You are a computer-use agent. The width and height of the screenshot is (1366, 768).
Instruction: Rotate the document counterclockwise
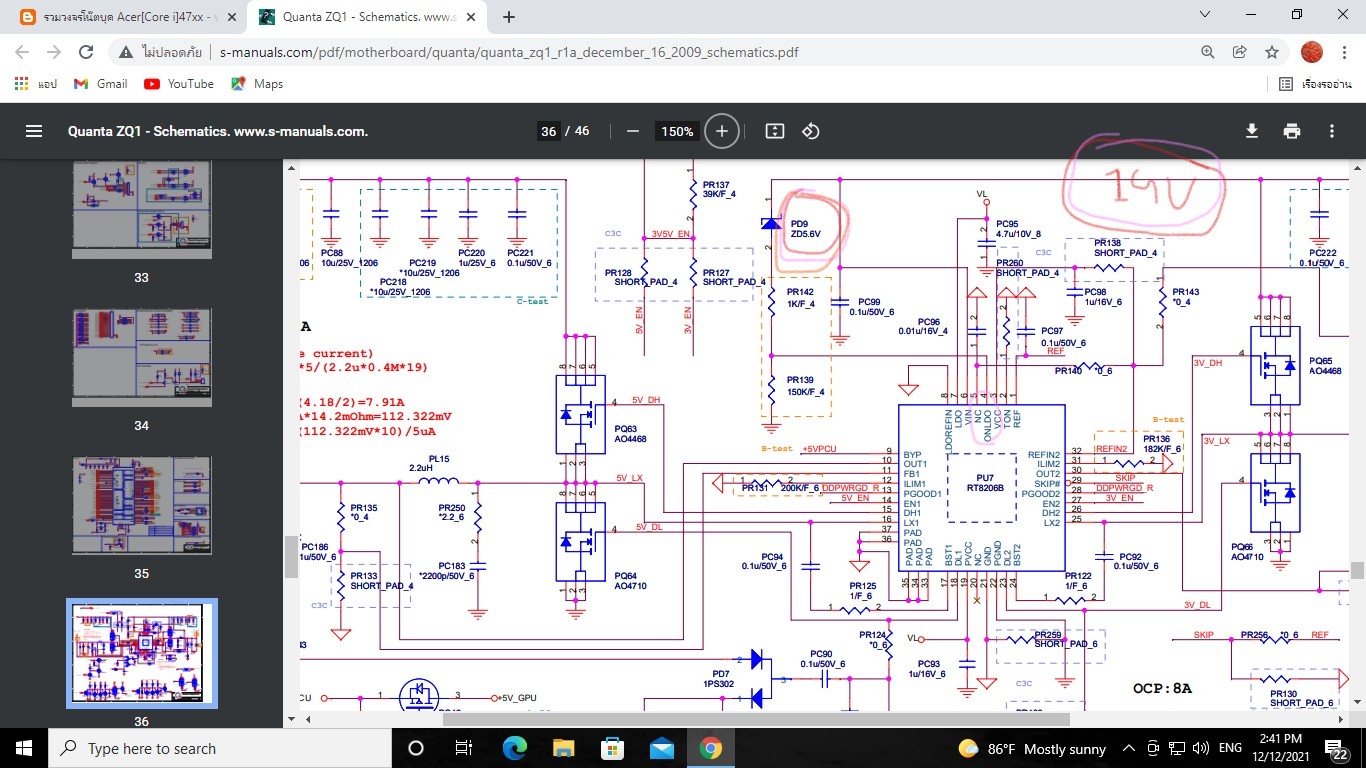811,131
